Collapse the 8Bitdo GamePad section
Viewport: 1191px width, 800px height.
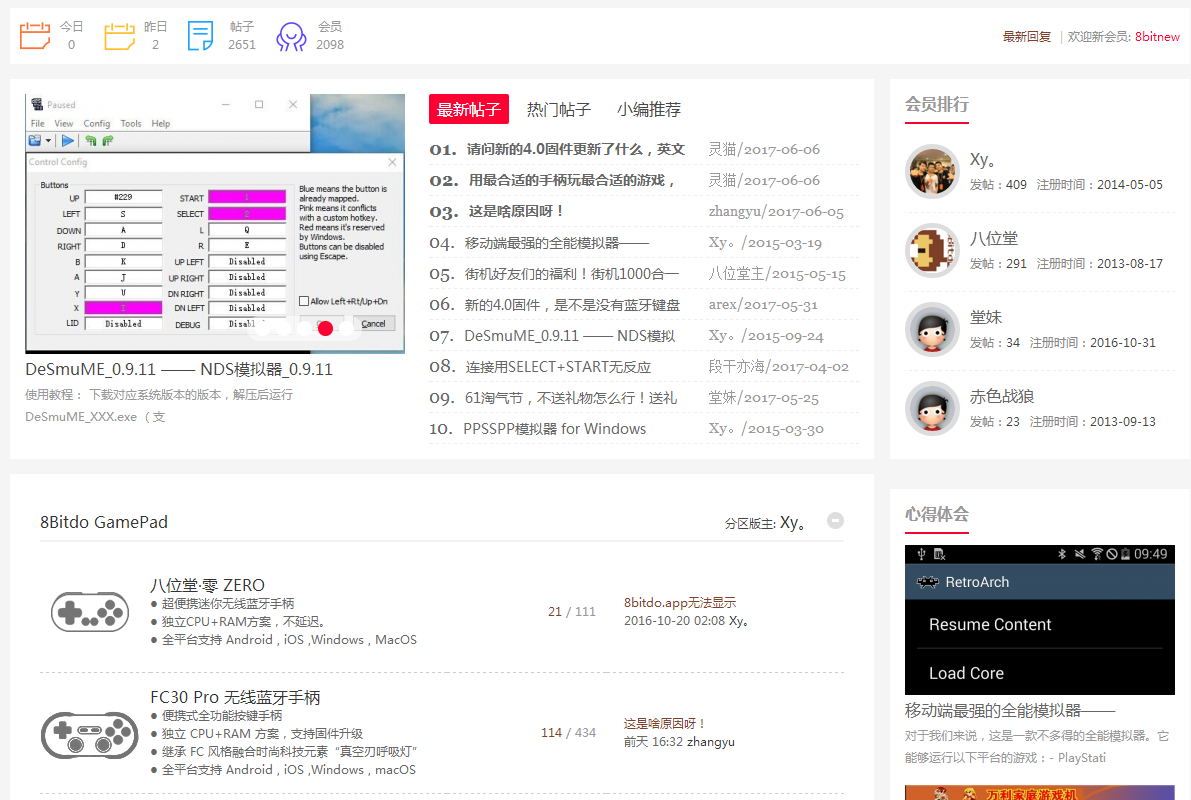836,520
